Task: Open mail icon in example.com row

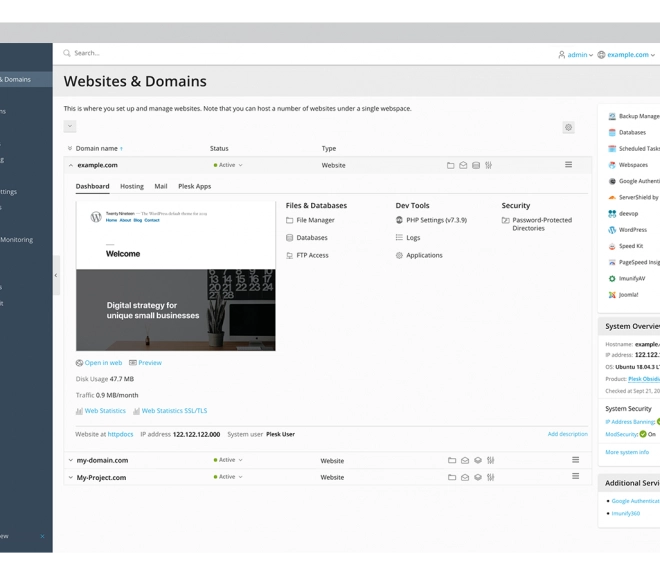Action: pos(463,165)
